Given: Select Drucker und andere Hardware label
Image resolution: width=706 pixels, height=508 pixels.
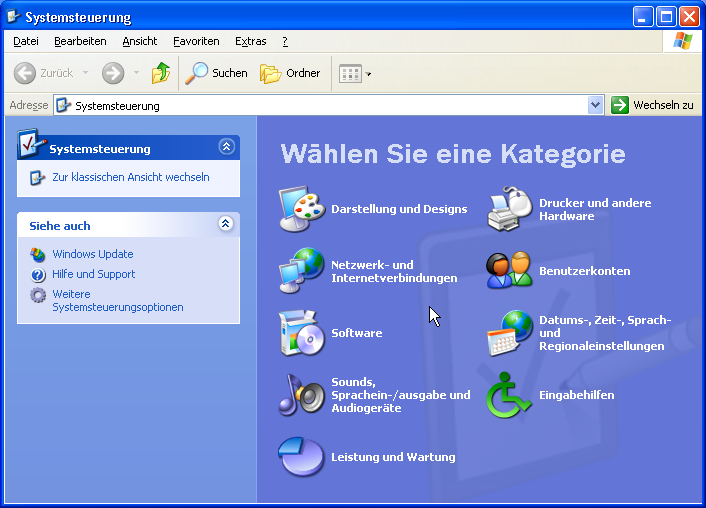Looking at the screenshot, I should tap(595, 209).
